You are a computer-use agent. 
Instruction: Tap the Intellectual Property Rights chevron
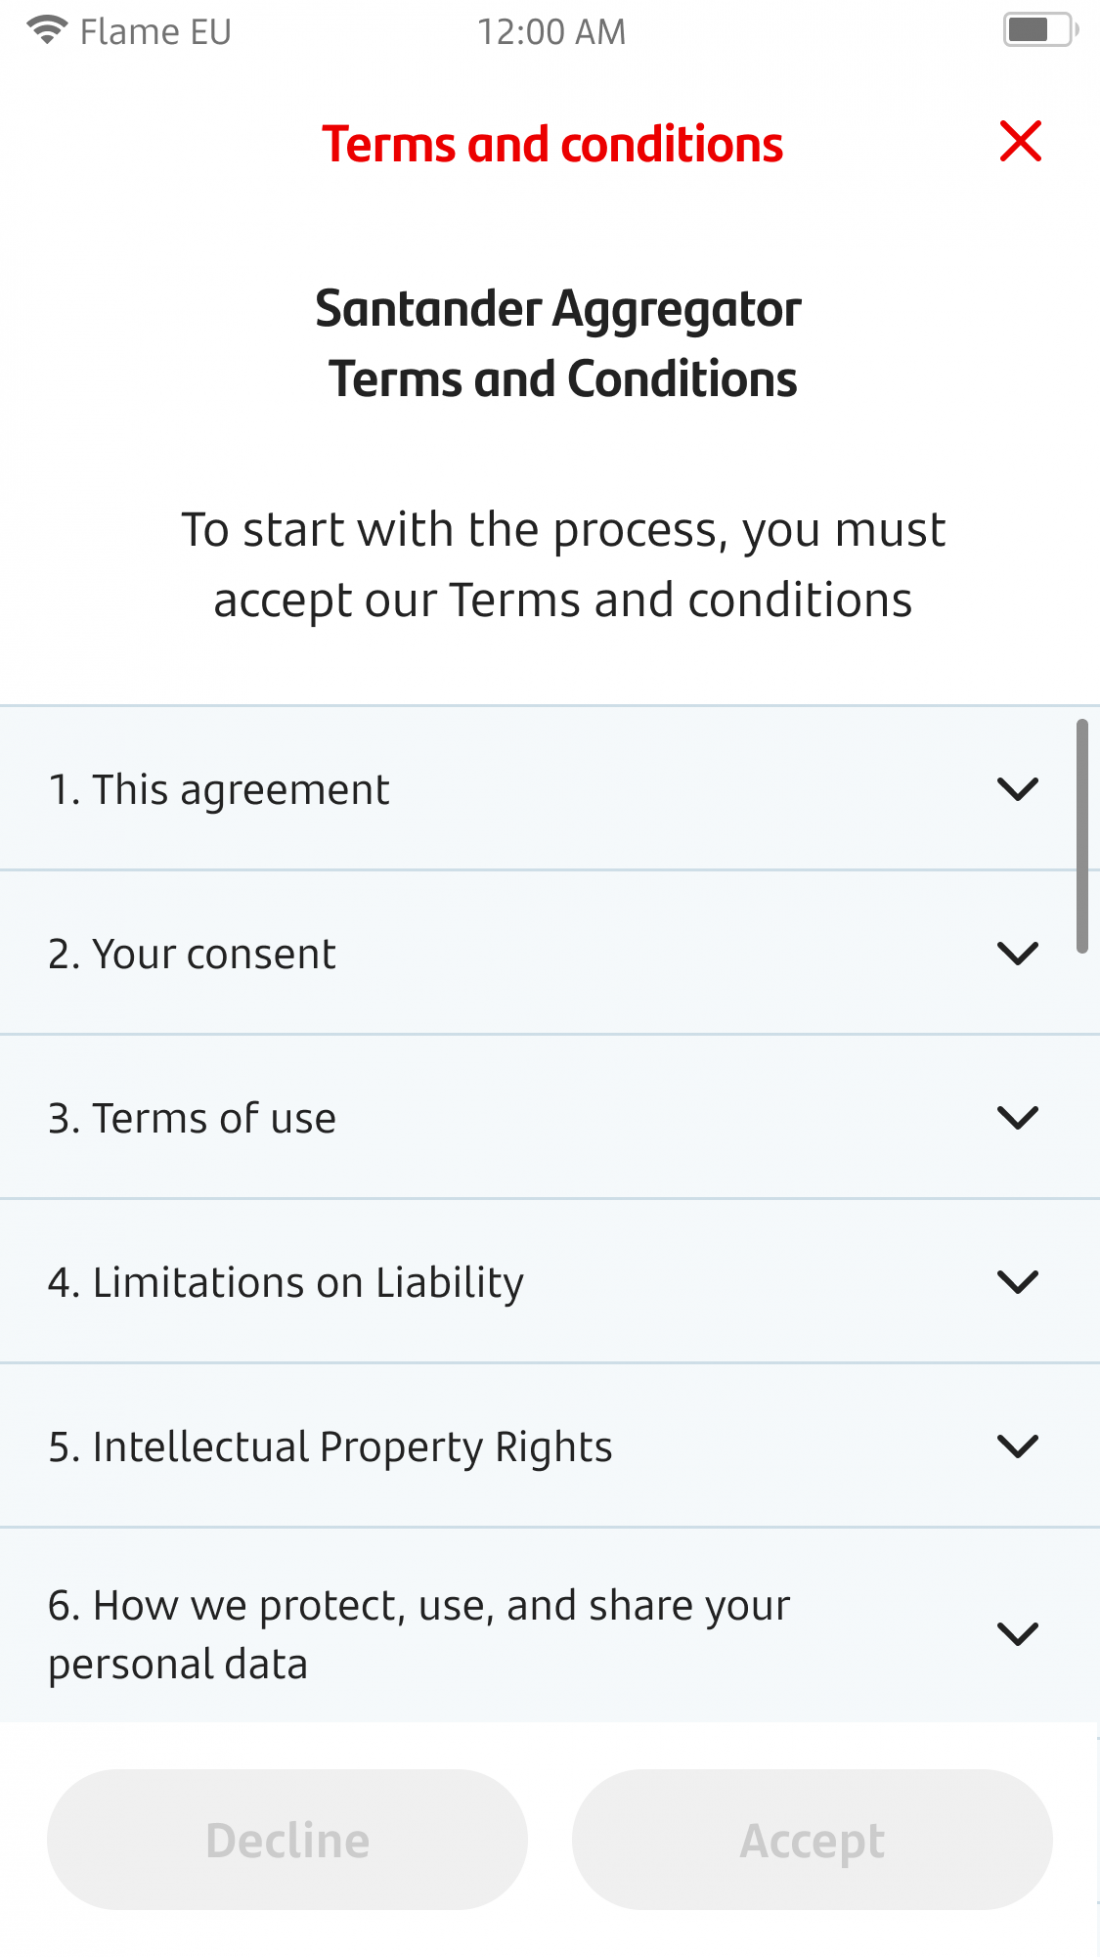point(1018,1446)
